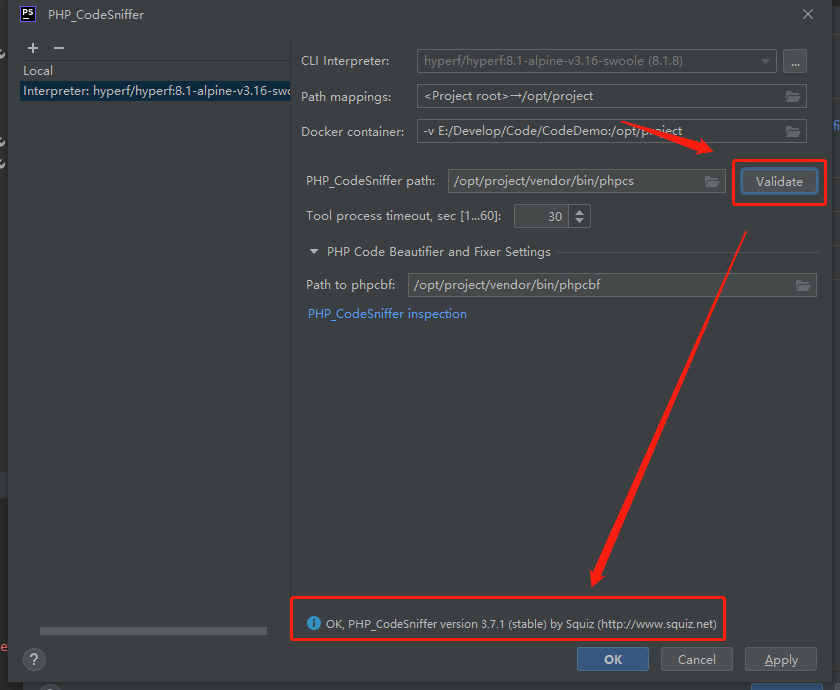Click the PhpStorm logo in title bar
The image size is (840, 690).
click(x=28, y=14)
